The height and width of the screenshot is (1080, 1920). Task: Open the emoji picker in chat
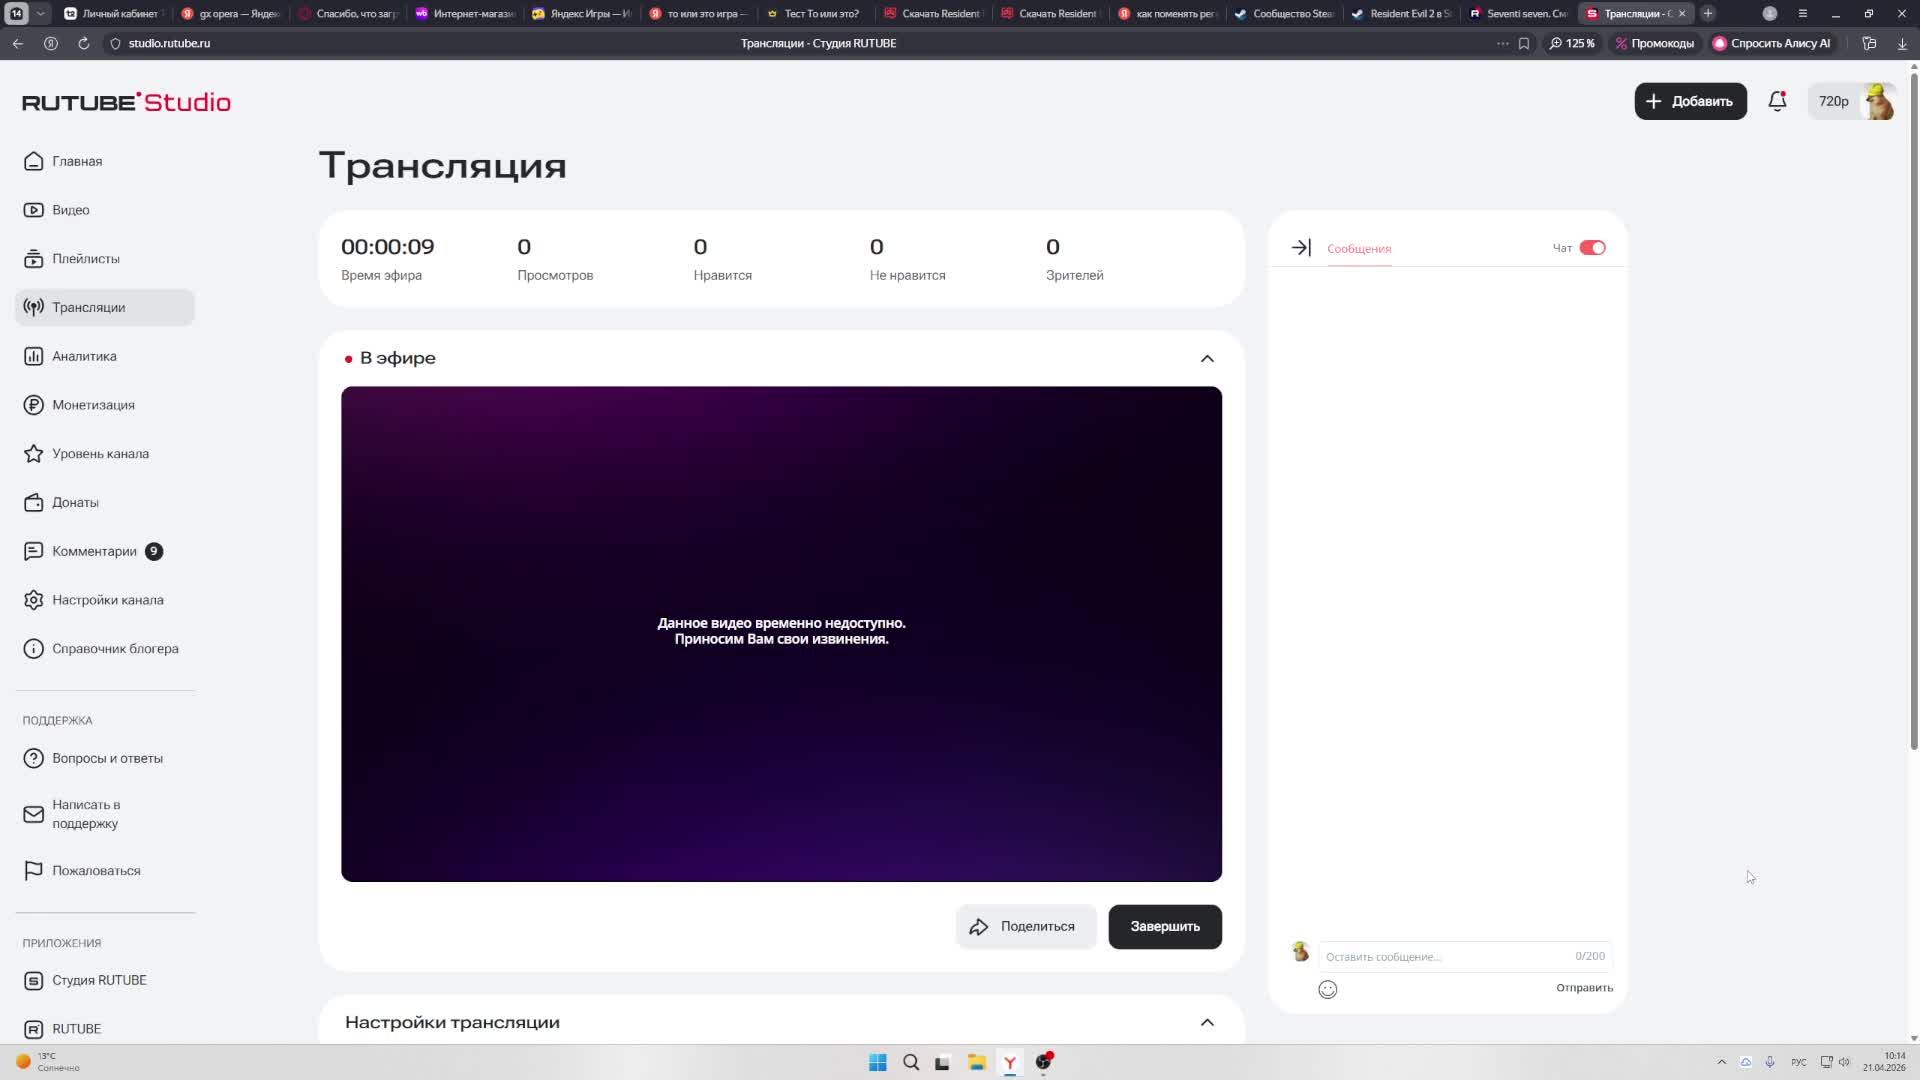click(x=1327, y=989)
